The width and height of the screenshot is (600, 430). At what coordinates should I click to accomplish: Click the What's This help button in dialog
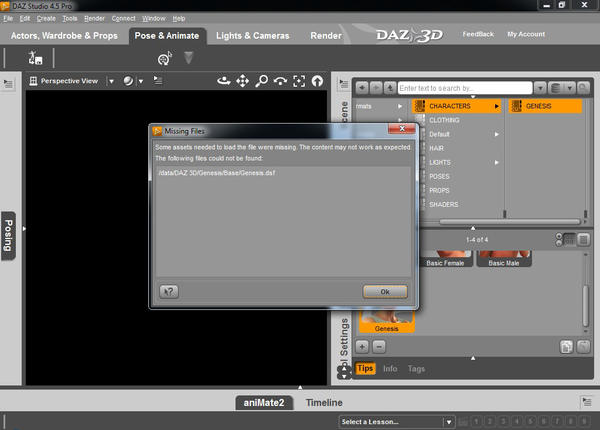tap(169, 292)
